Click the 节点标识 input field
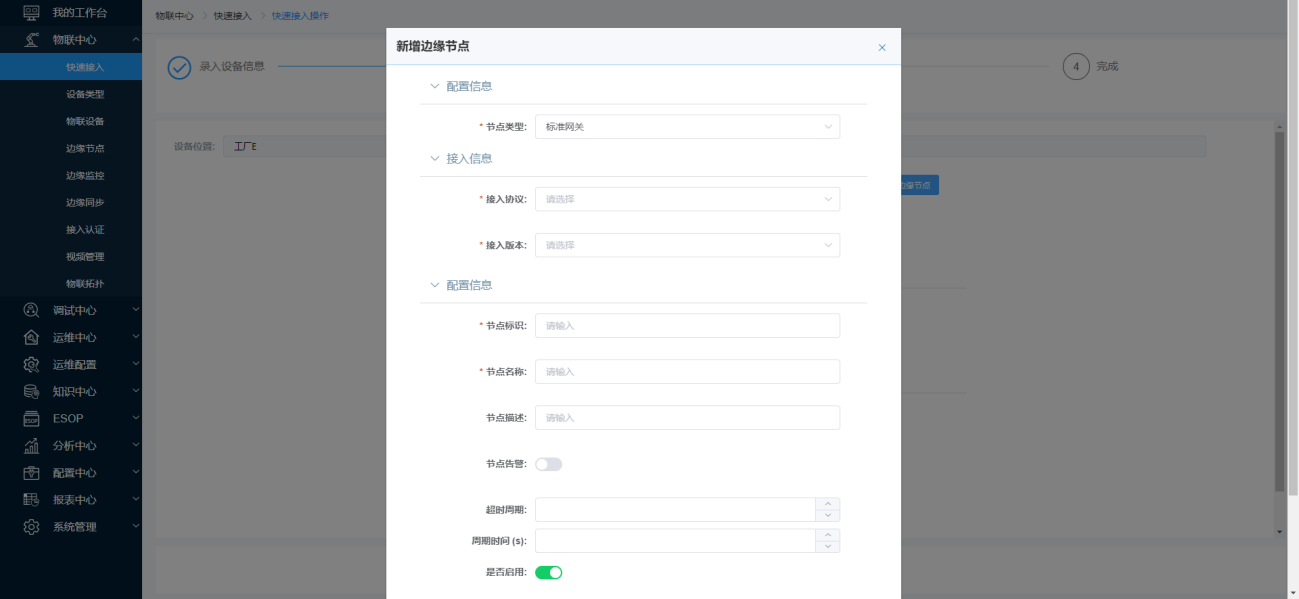The image size is (1299, 599). click(687, 326)
